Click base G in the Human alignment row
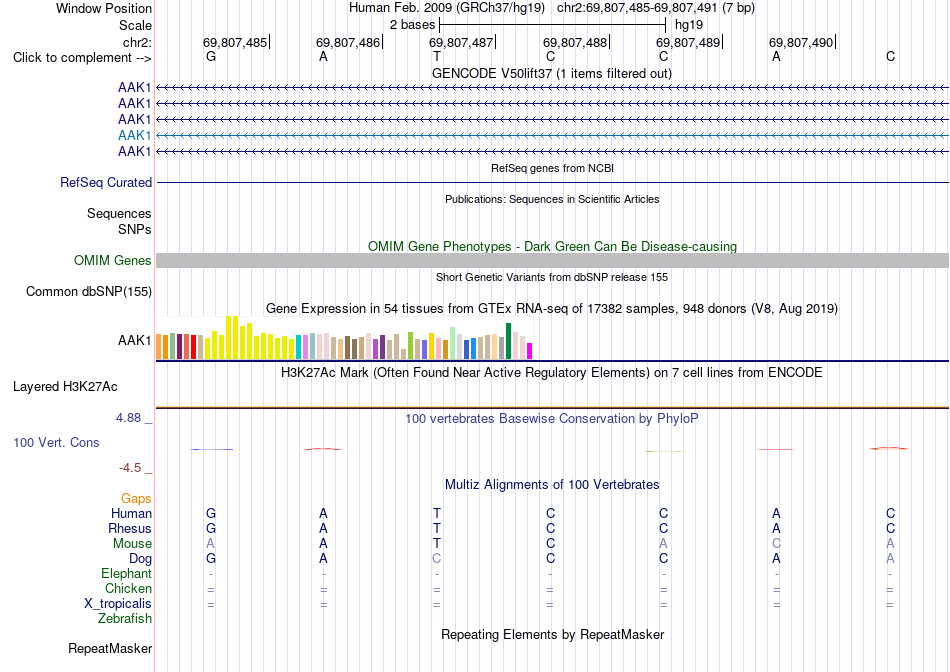Screen dimensions: 950x672 [x=211, y=513]
